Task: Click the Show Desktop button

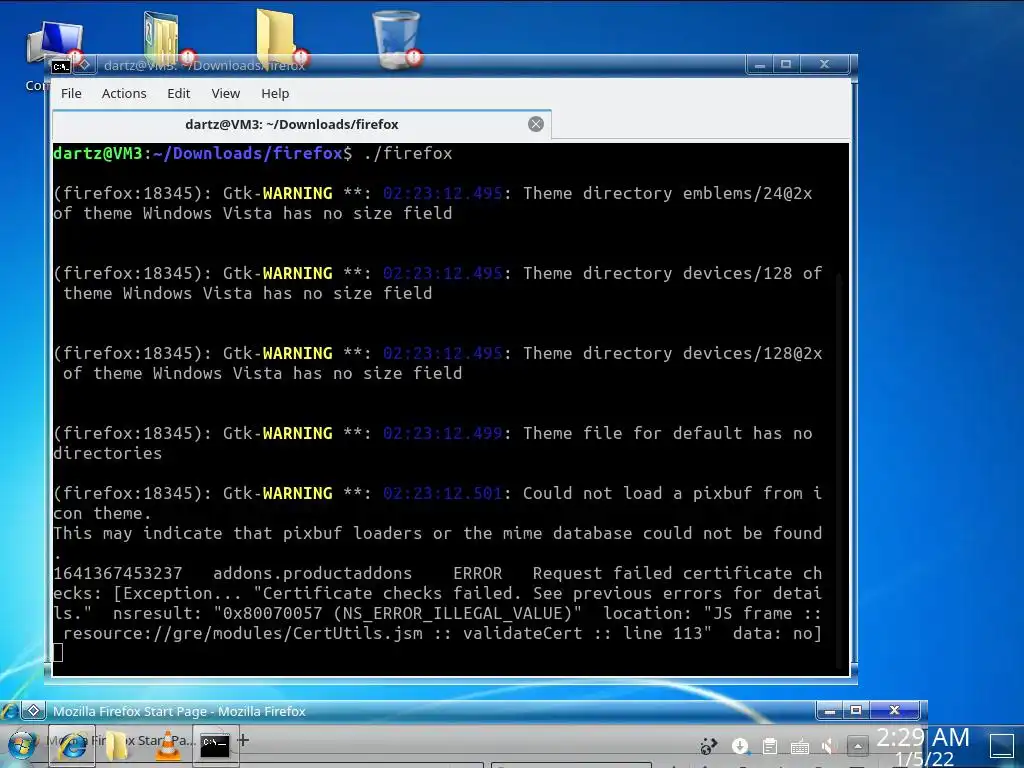Action: pyautogui.click(x=1002, y=746)
